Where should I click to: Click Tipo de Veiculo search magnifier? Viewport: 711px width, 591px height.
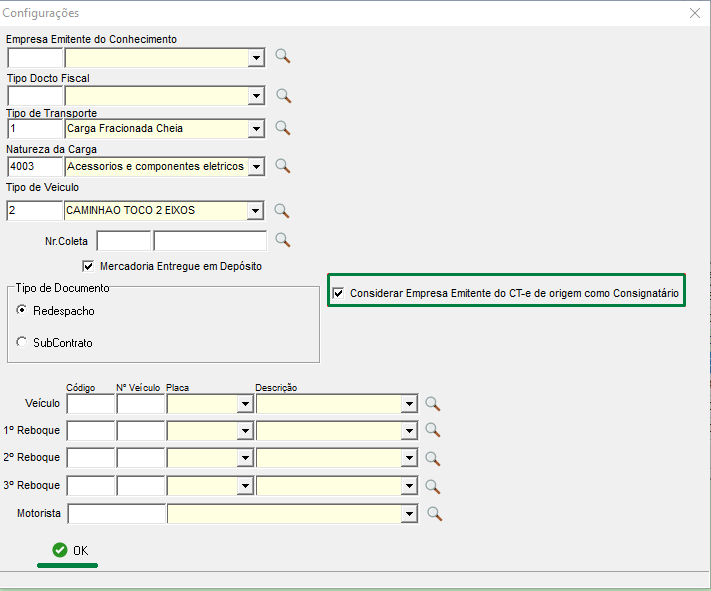[283, 210]
